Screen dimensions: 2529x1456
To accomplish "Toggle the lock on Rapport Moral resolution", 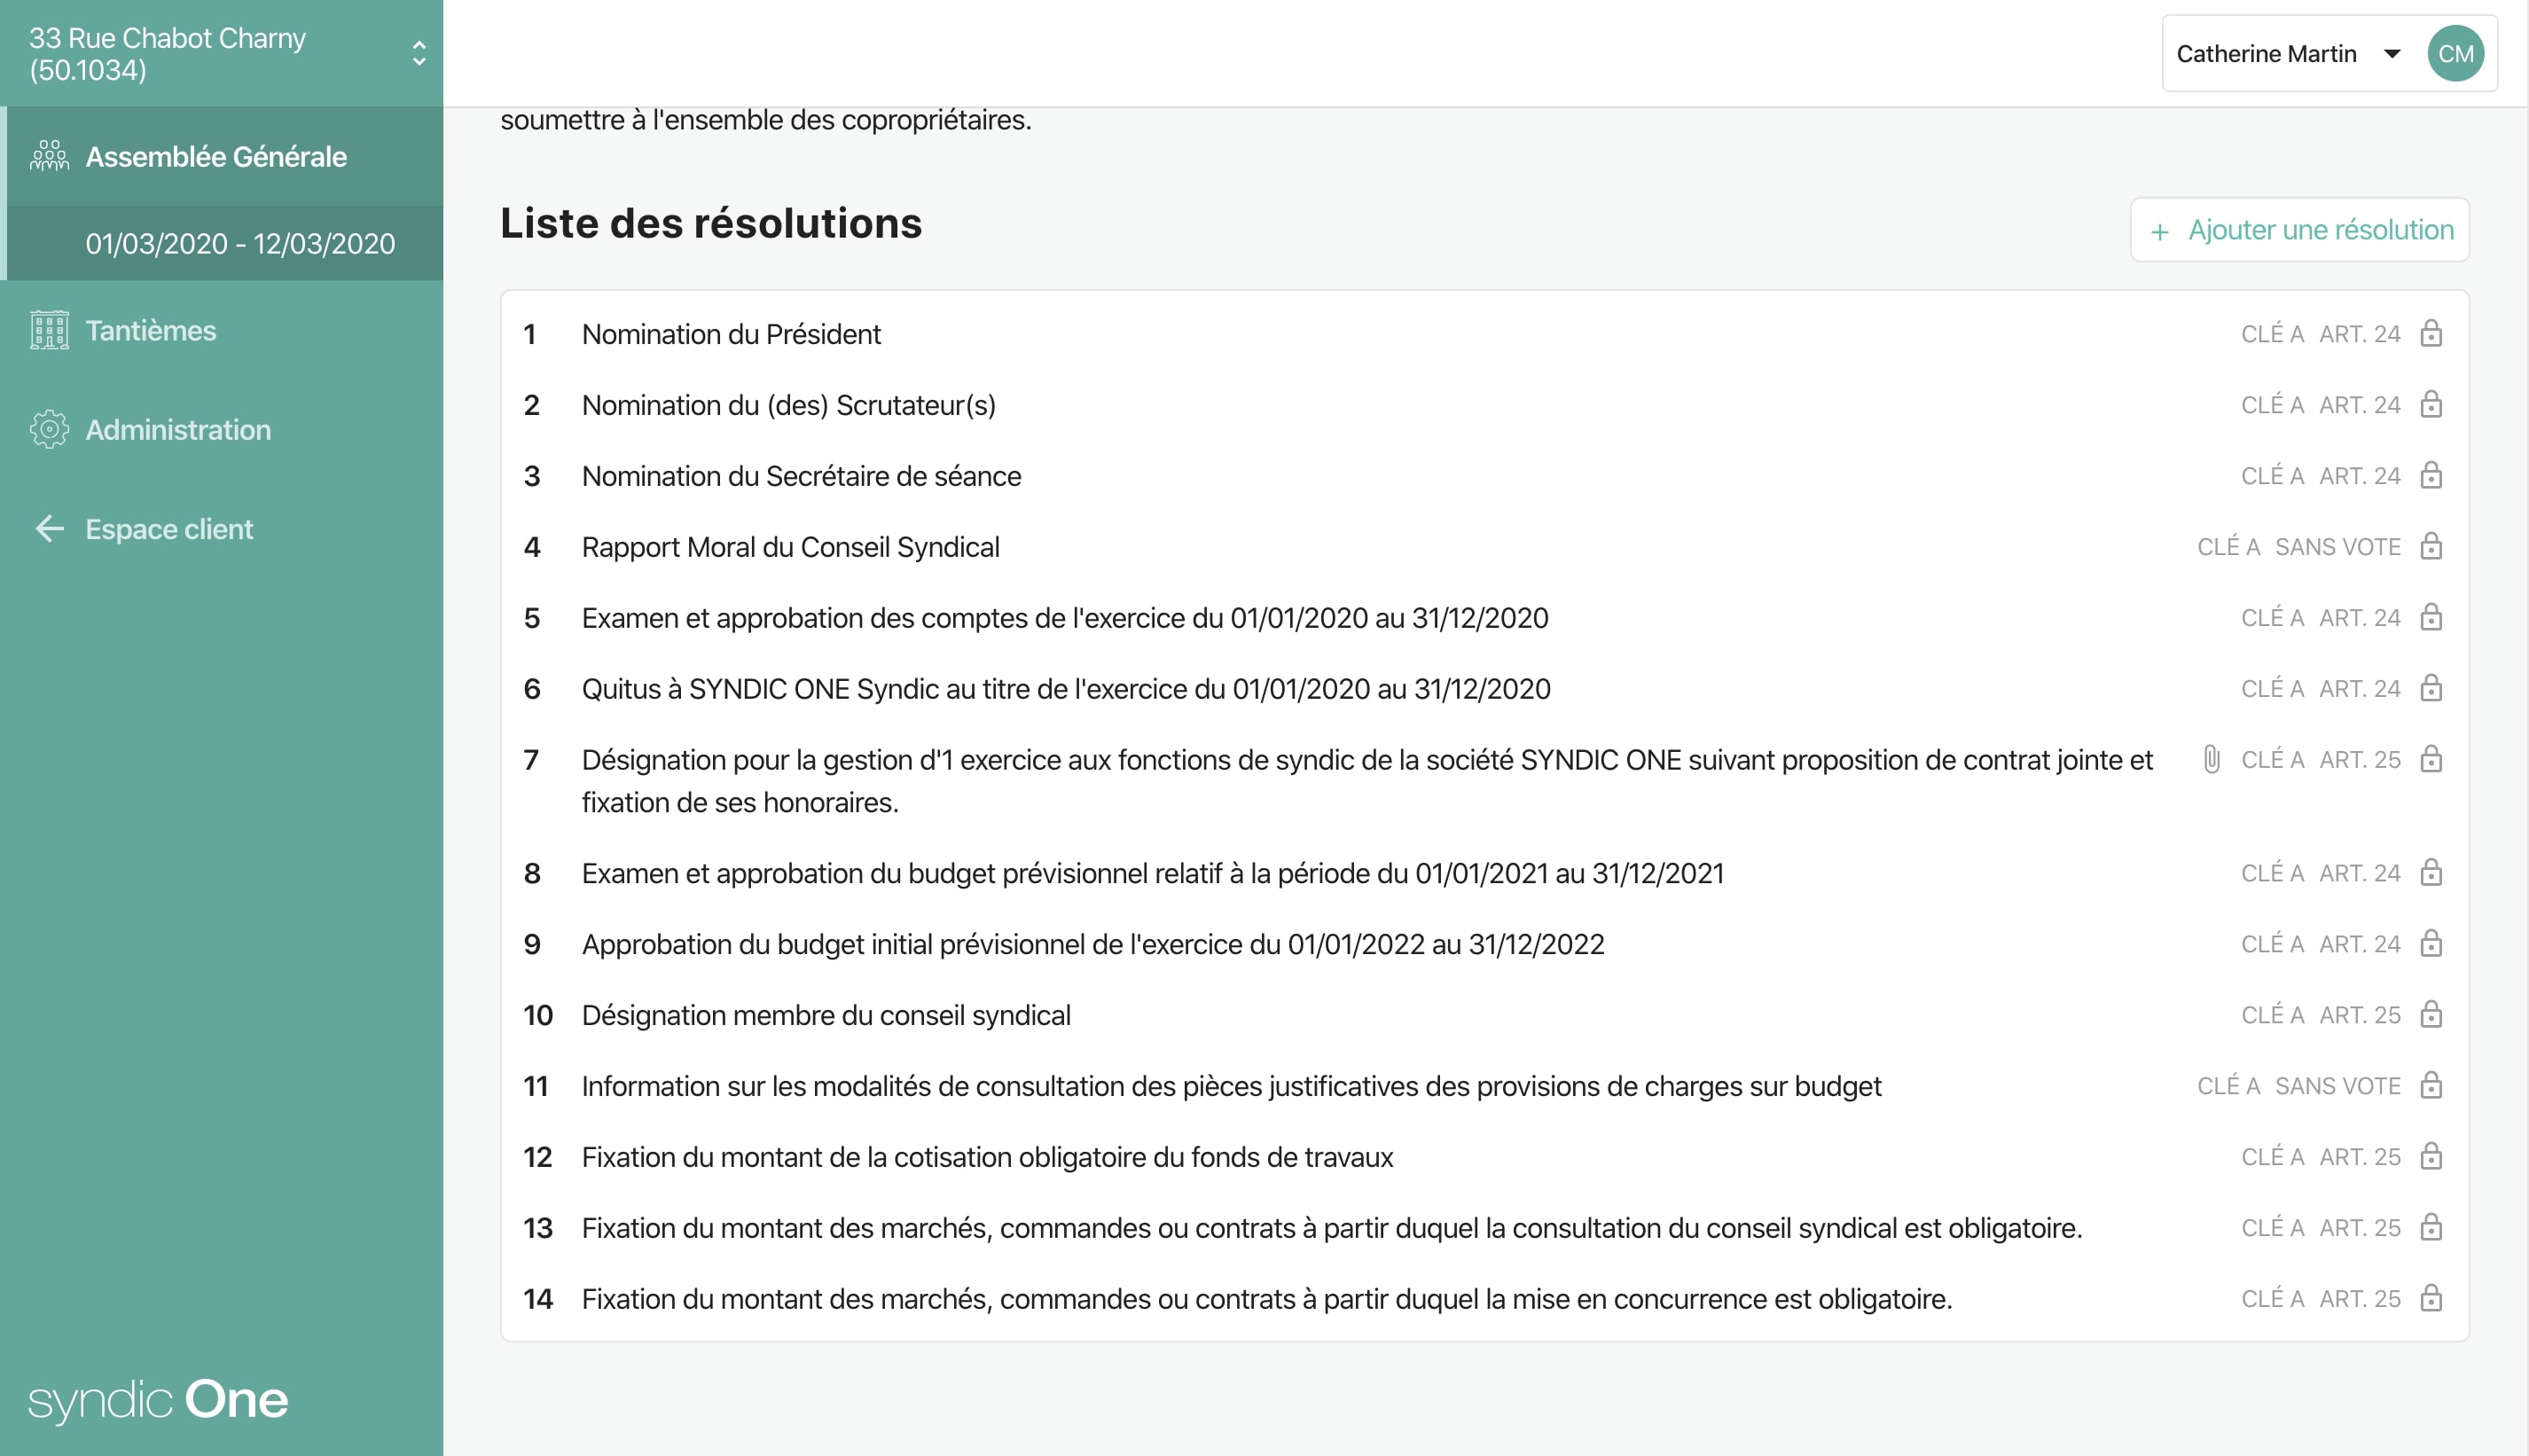I will [x=2431, y=547].
